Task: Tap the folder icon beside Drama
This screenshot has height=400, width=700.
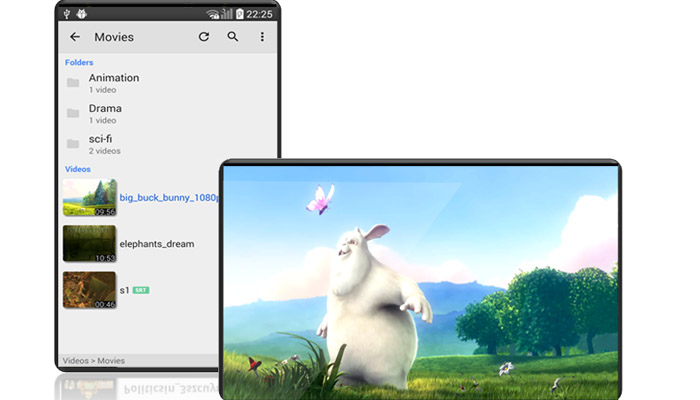Action: tap(73, 113)
